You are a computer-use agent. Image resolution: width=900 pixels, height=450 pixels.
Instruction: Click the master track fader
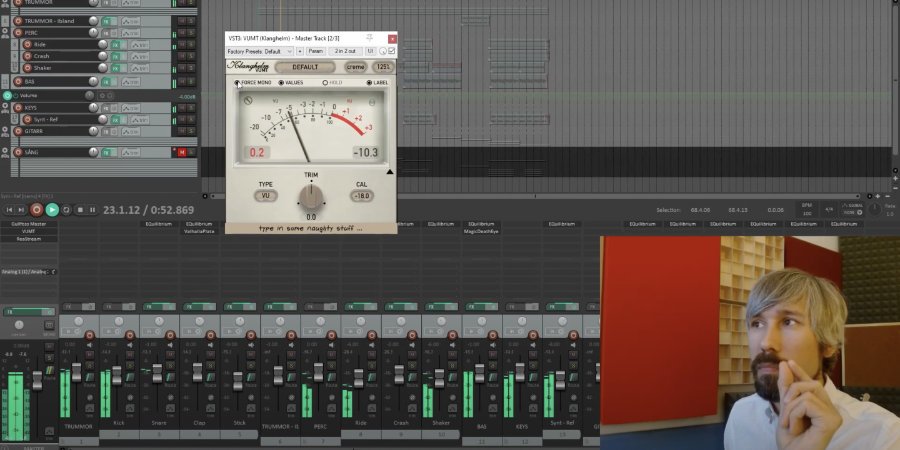click(x=37, y=380)
